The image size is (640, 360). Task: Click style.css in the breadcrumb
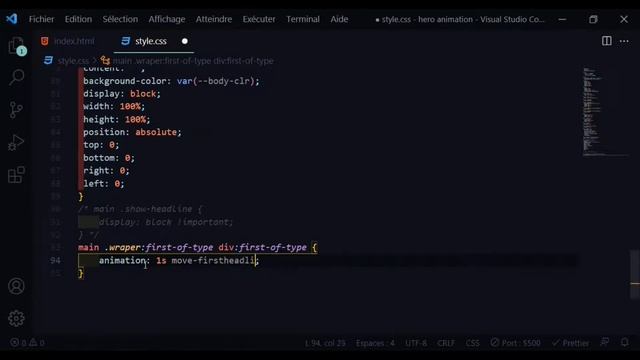click(73, 61)
